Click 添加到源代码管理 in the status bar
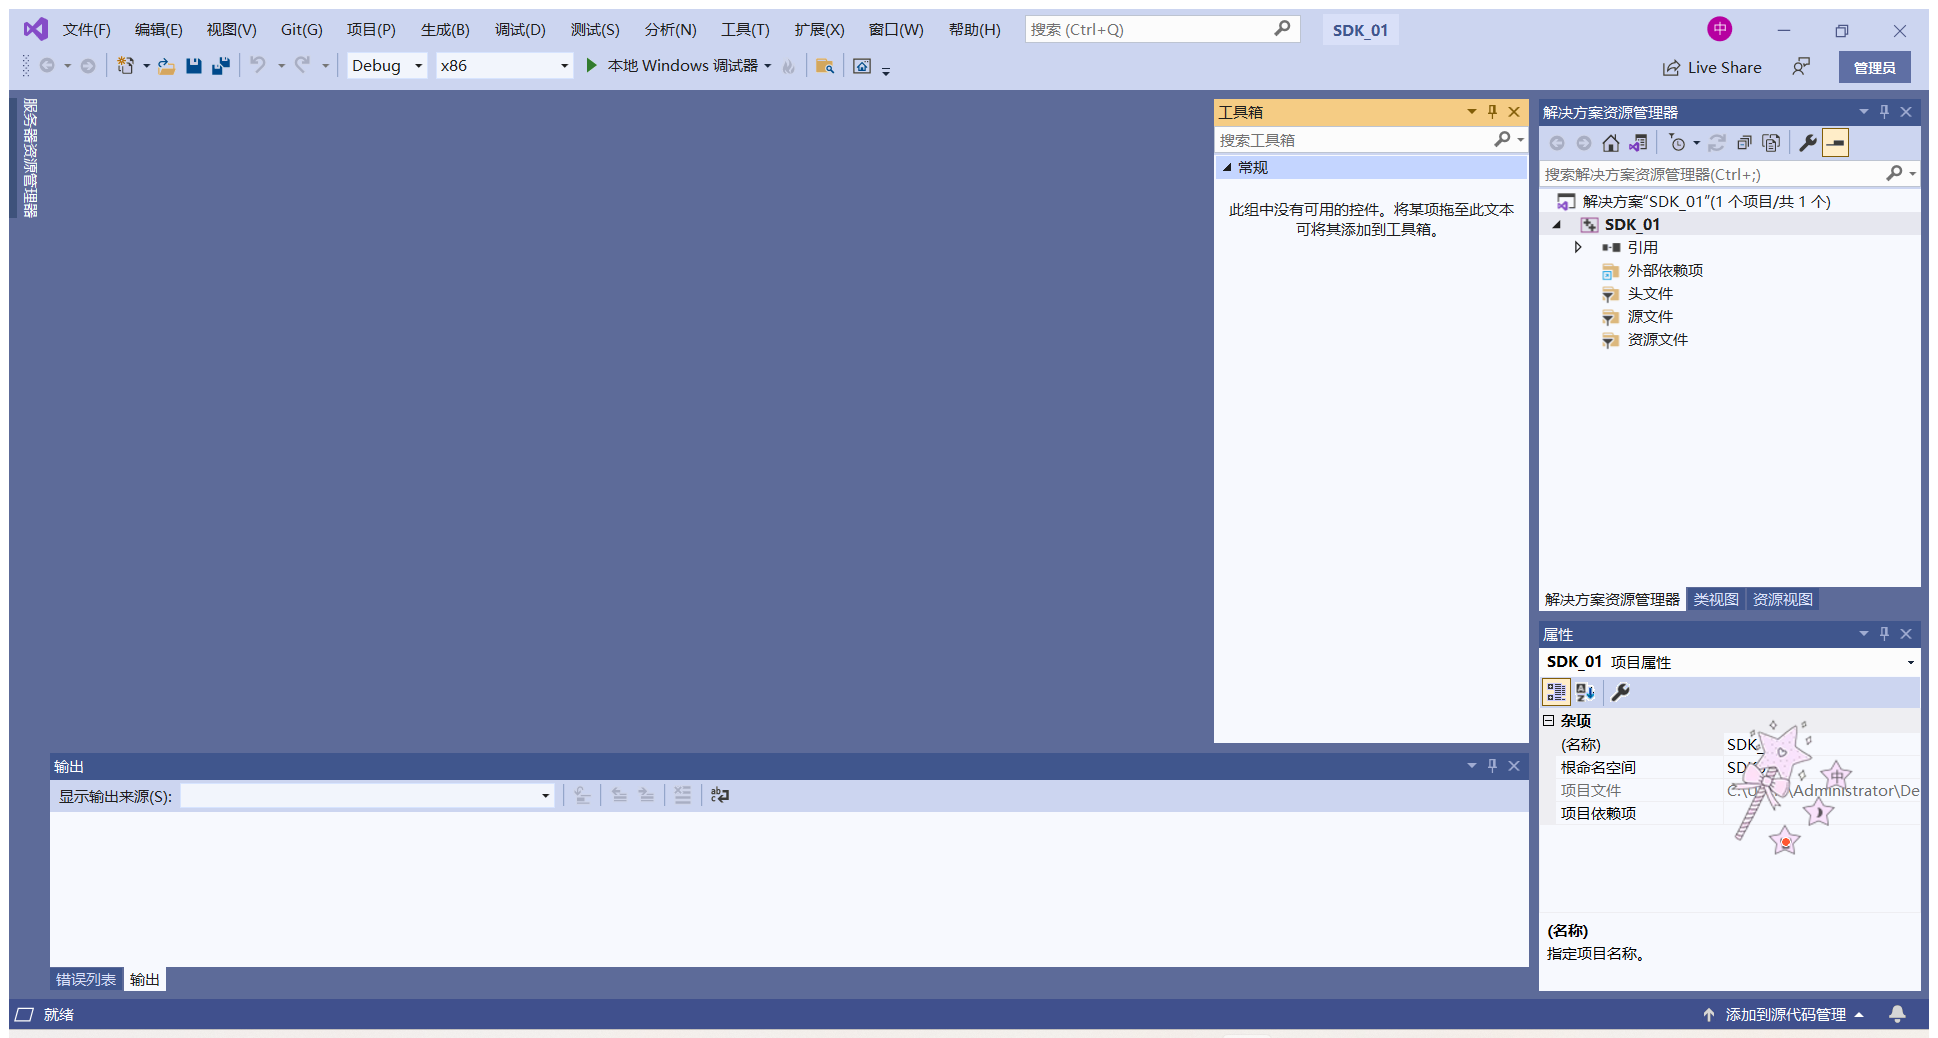The image size is (1938, 1038). 1786,1014
